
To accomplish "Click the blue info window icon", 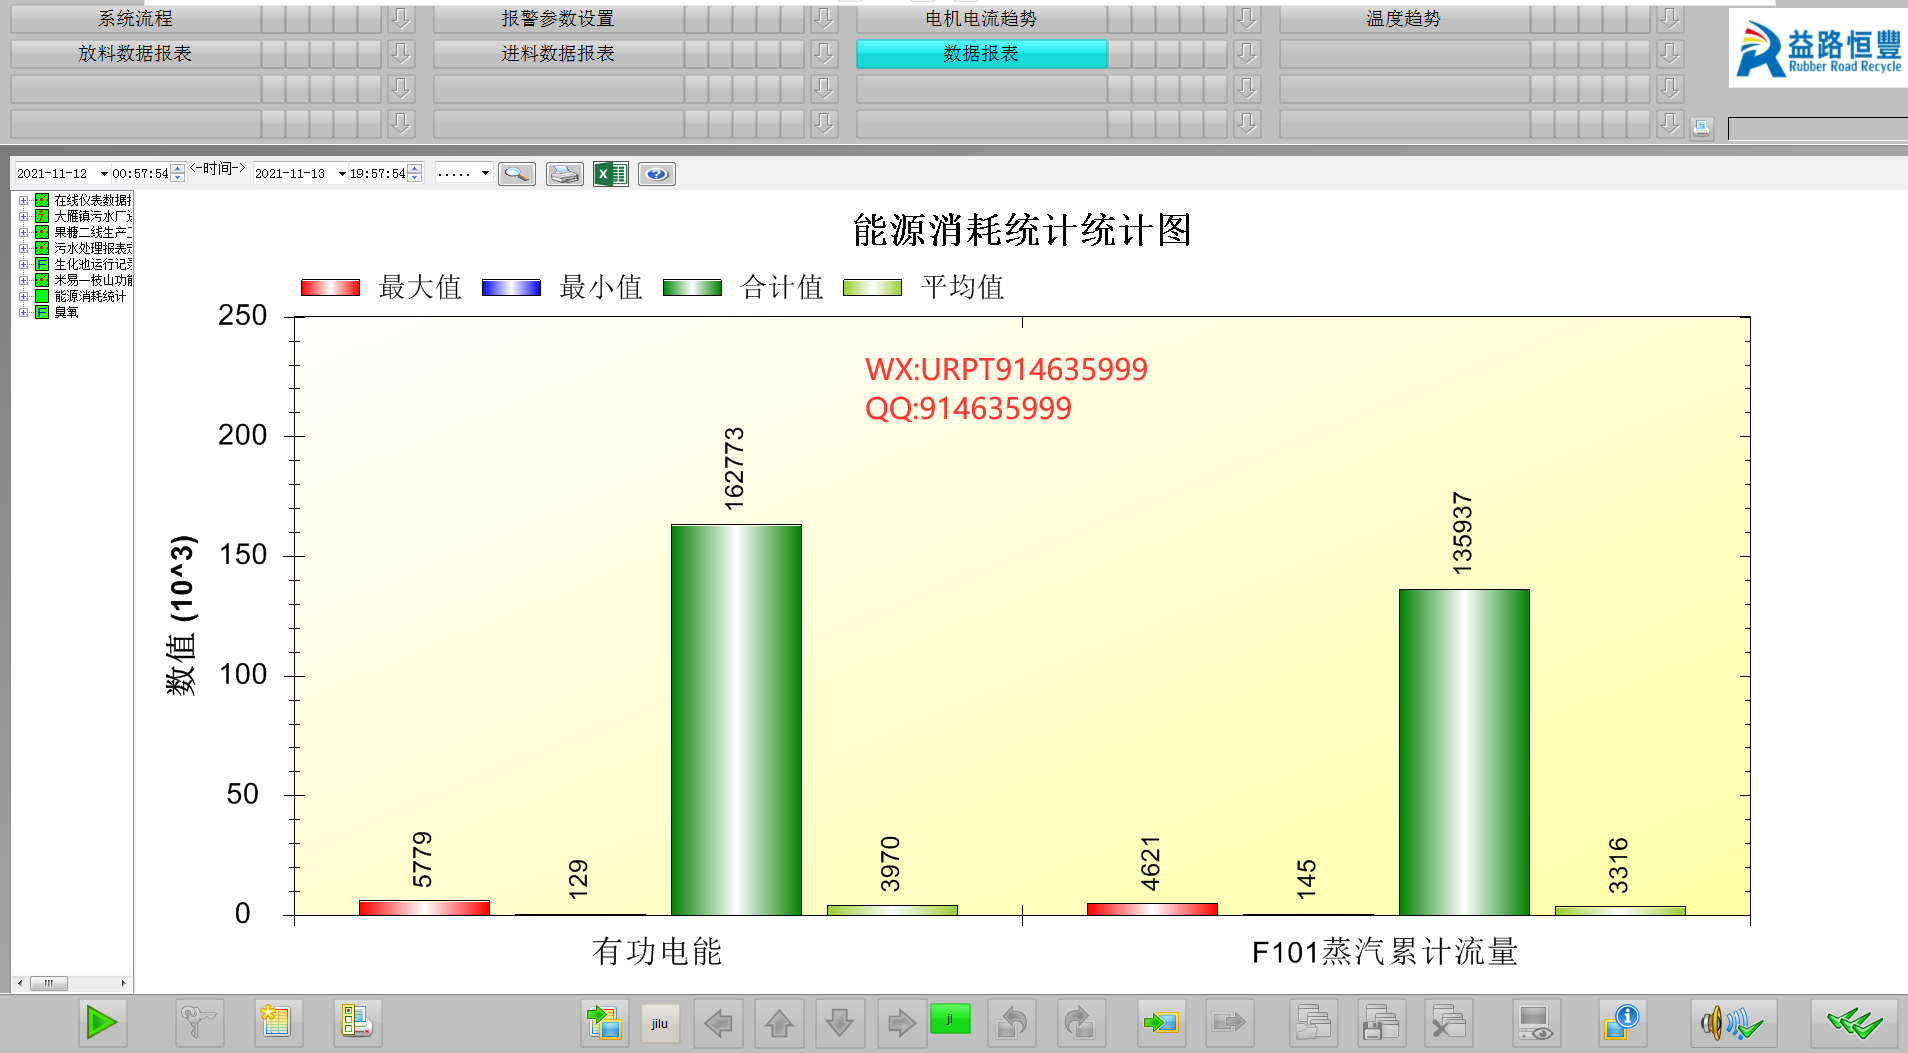I will pos(1621,1022).
